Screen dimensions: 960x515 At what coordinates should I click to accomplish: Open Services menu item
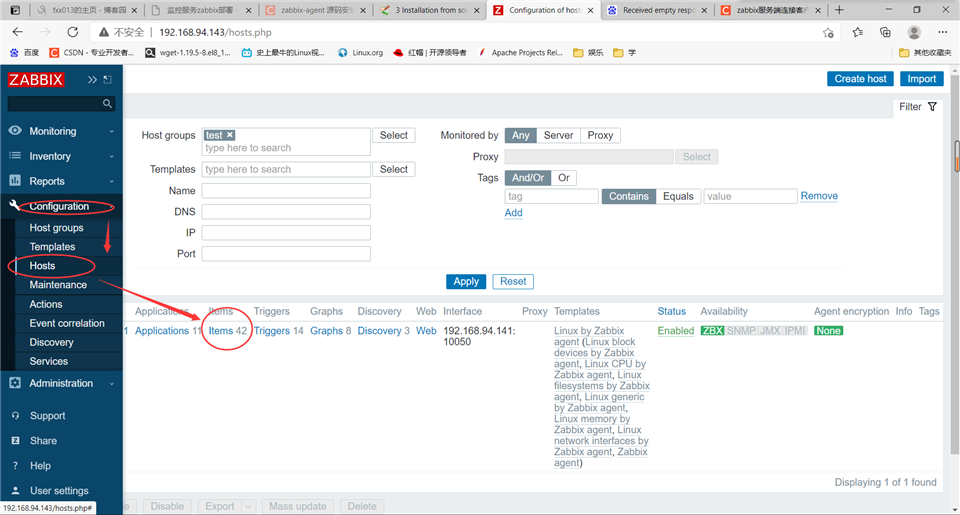[x=48, y=361]
